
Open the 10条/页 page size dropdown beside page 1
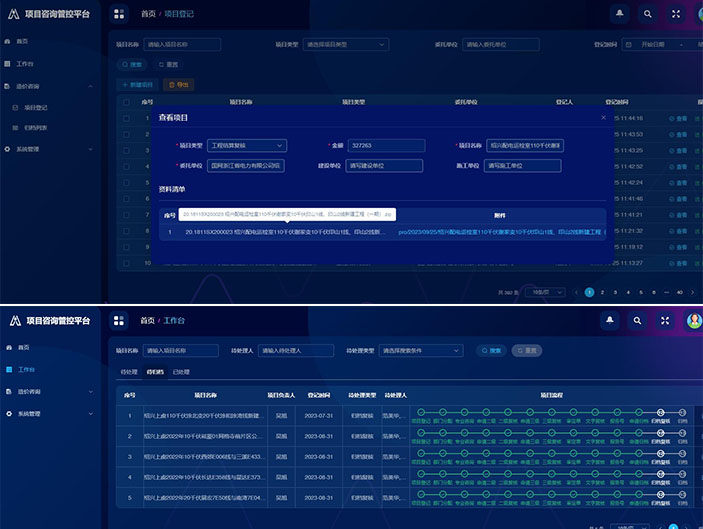pyautogui.click(x=544, y=292)
